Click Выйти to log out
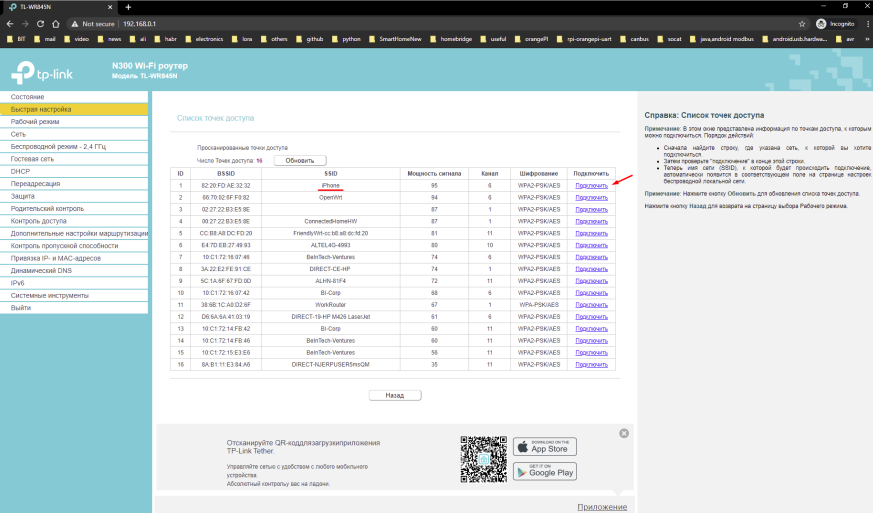 (74, 307)
